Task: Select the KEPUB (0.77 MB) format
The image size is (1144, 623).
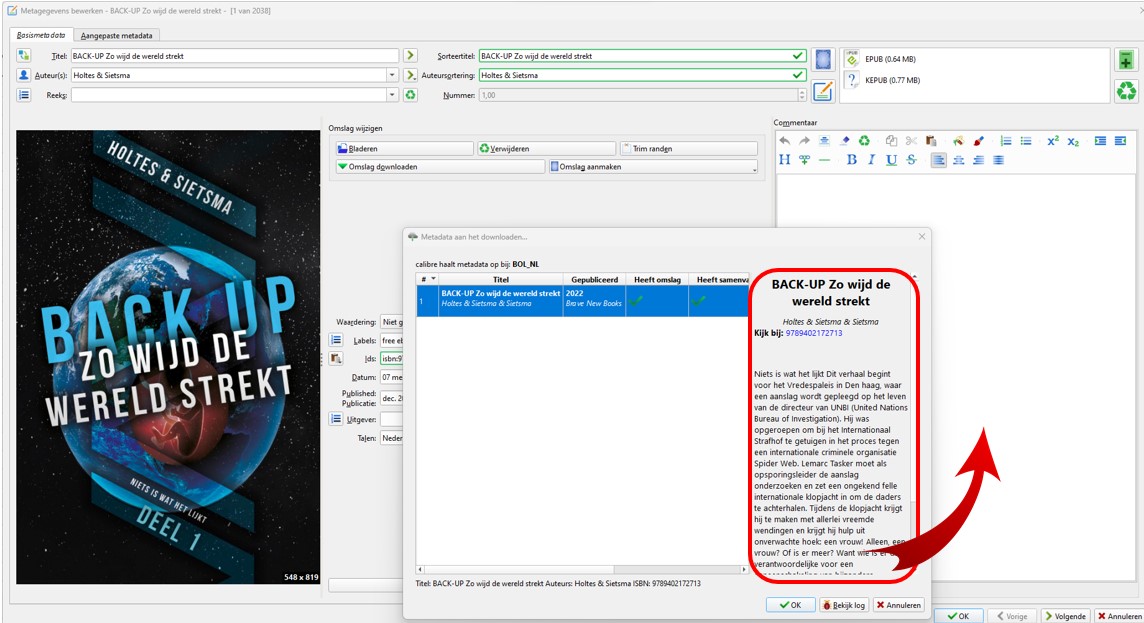Action: (892, 80)
